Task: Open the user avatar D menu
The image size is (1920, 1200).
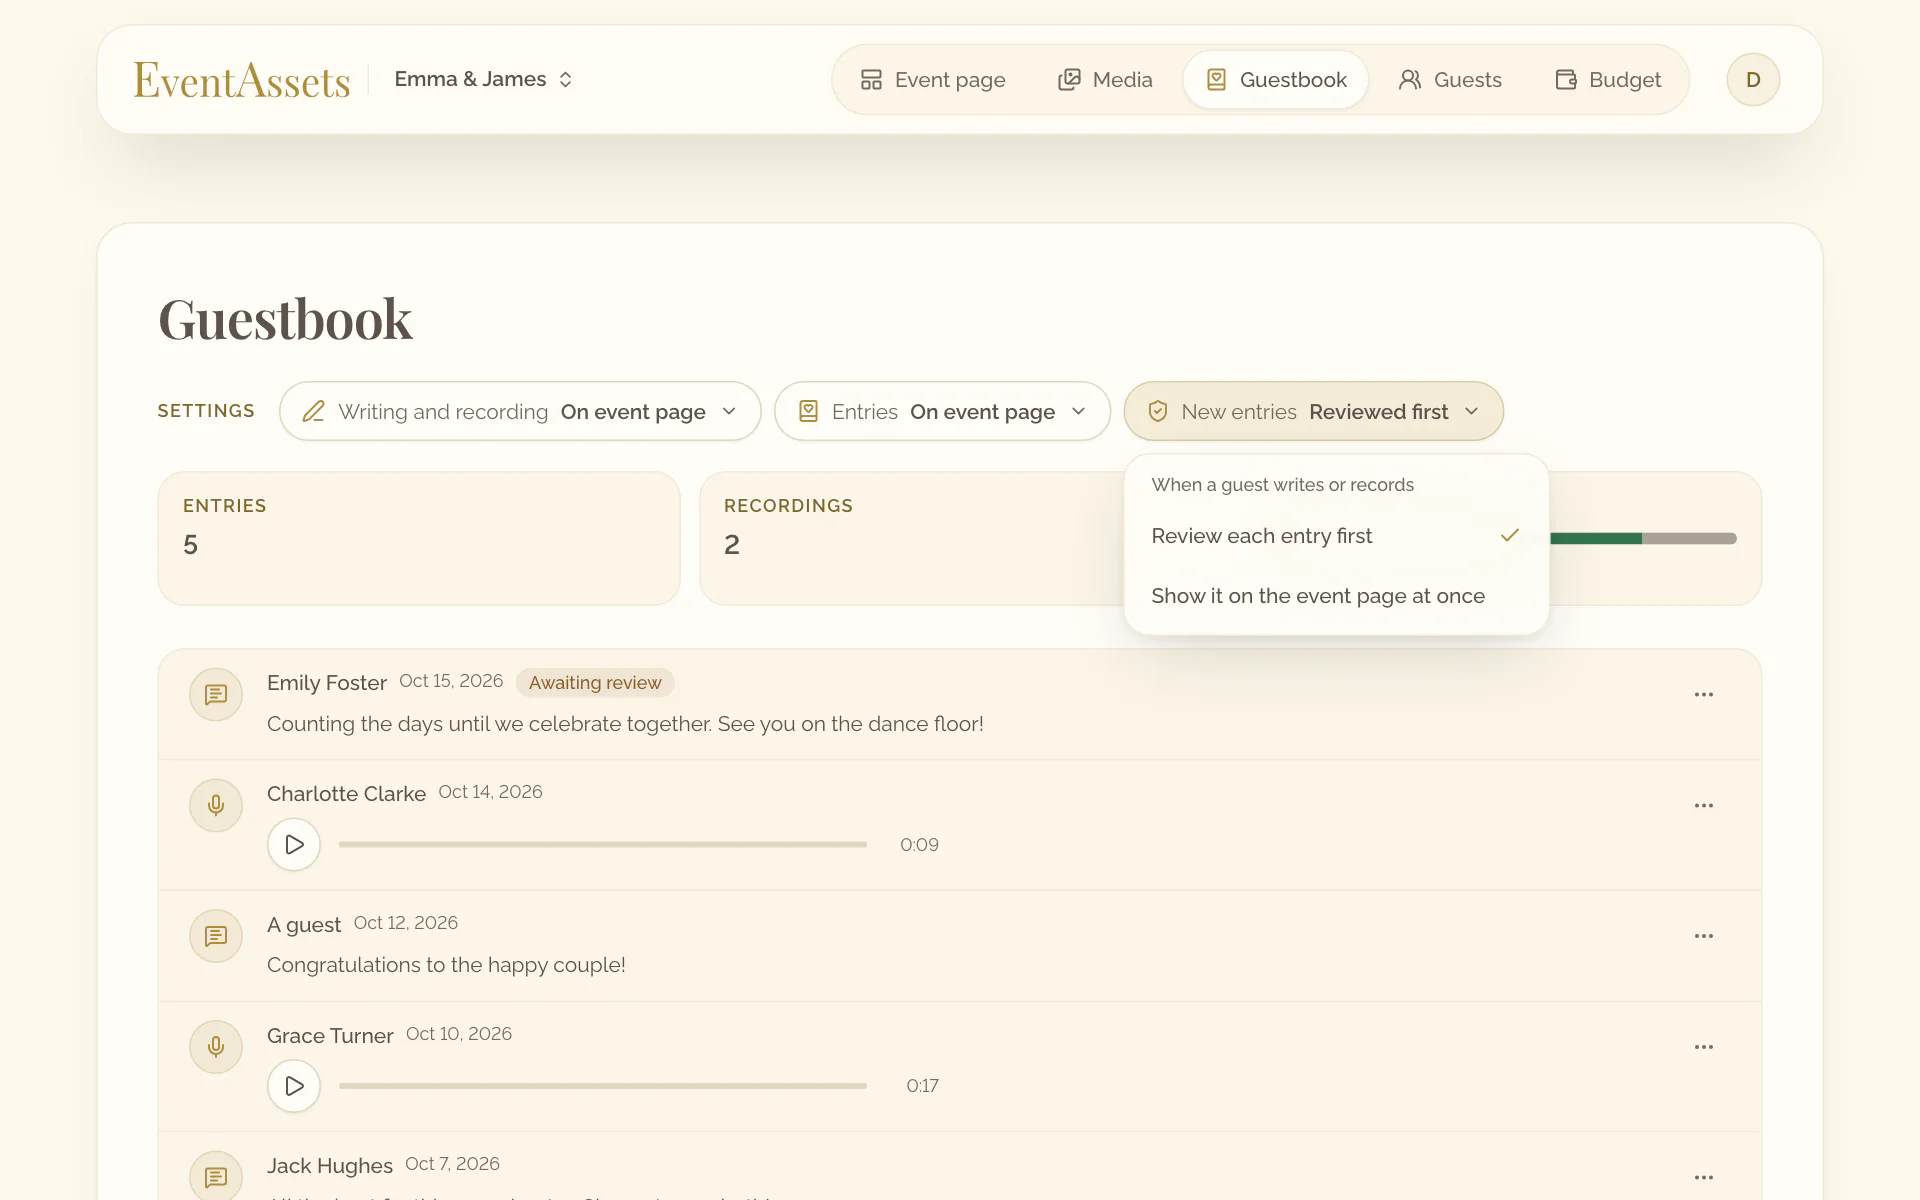Action: point(1753,80)
